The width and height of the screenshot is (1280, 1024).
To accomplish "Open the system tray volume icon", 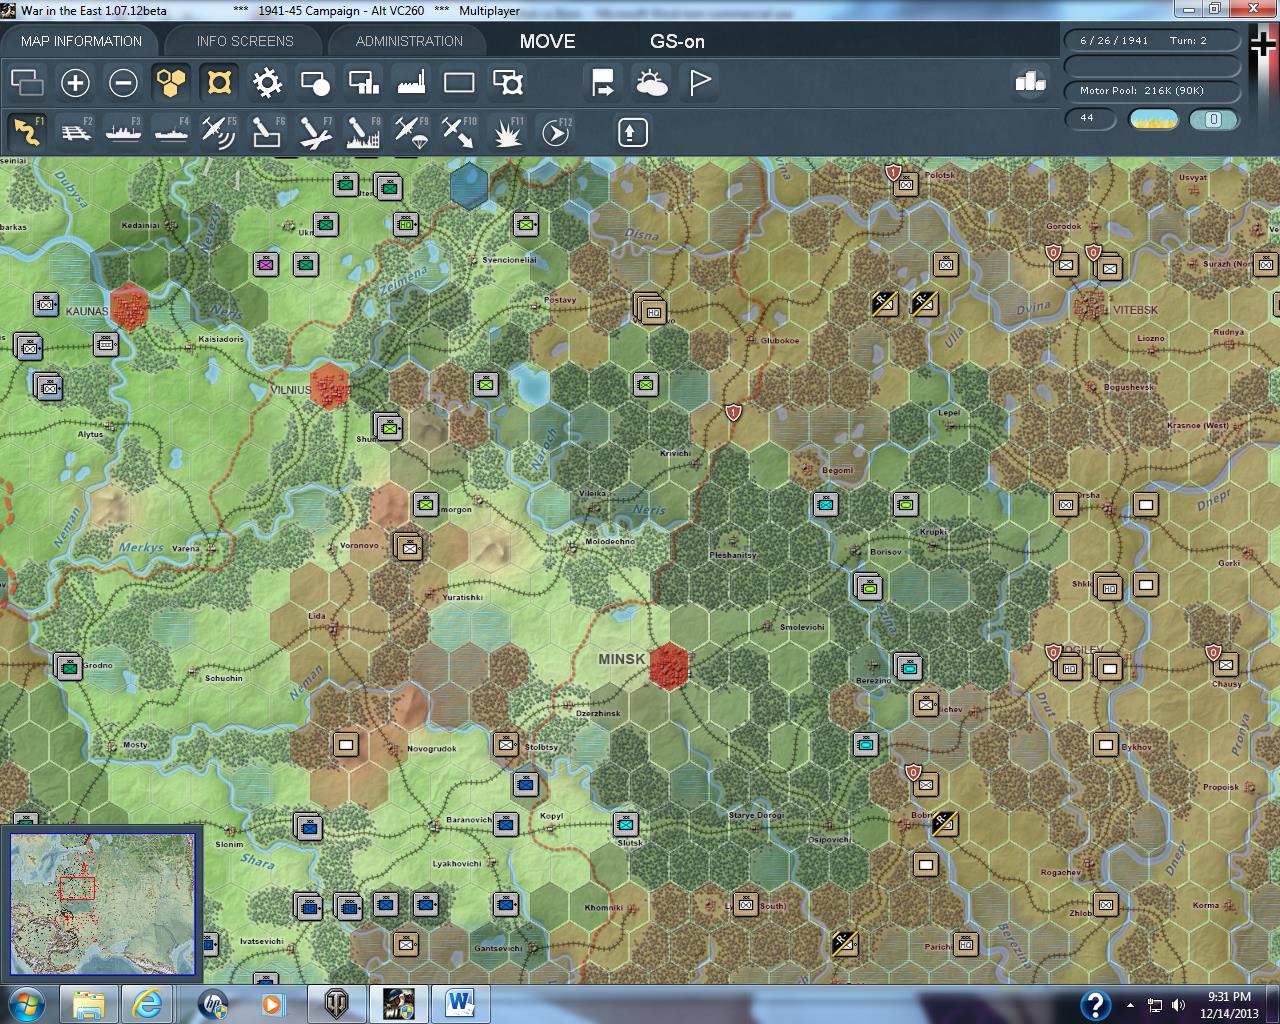I will coord(1178,1005).
